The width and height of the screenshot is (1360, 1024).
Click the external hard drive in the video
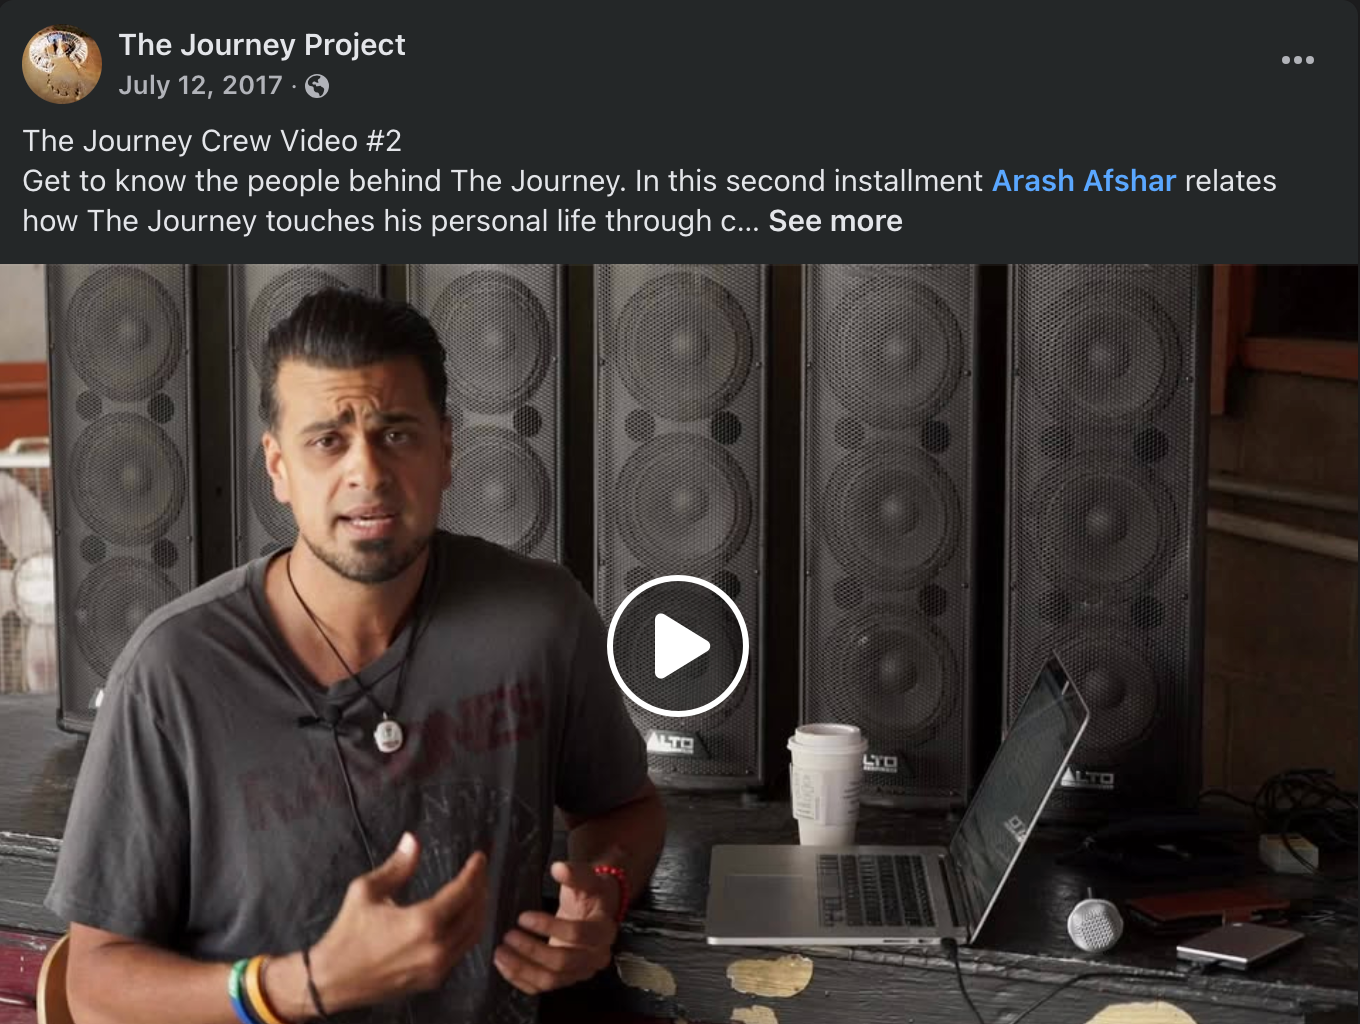point(1240,944)
